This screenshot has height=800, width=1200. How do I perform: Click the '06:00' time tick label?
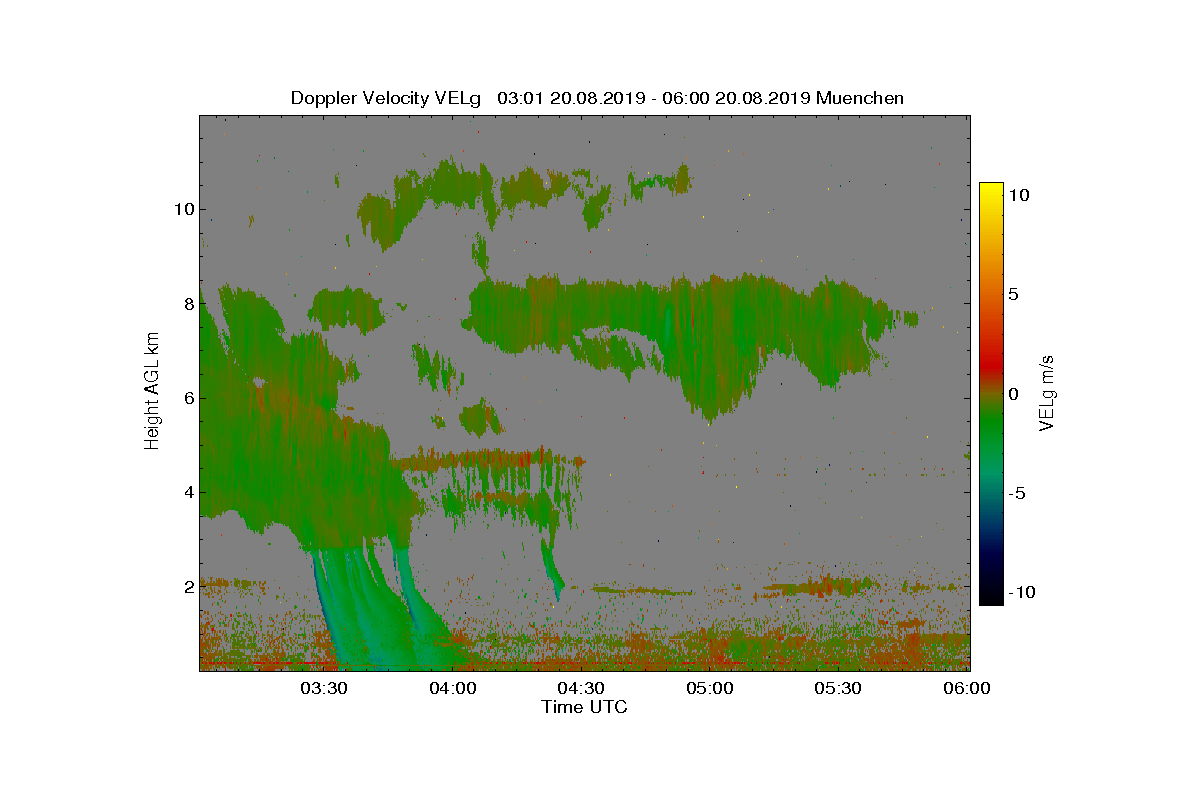tap(966, 688)
